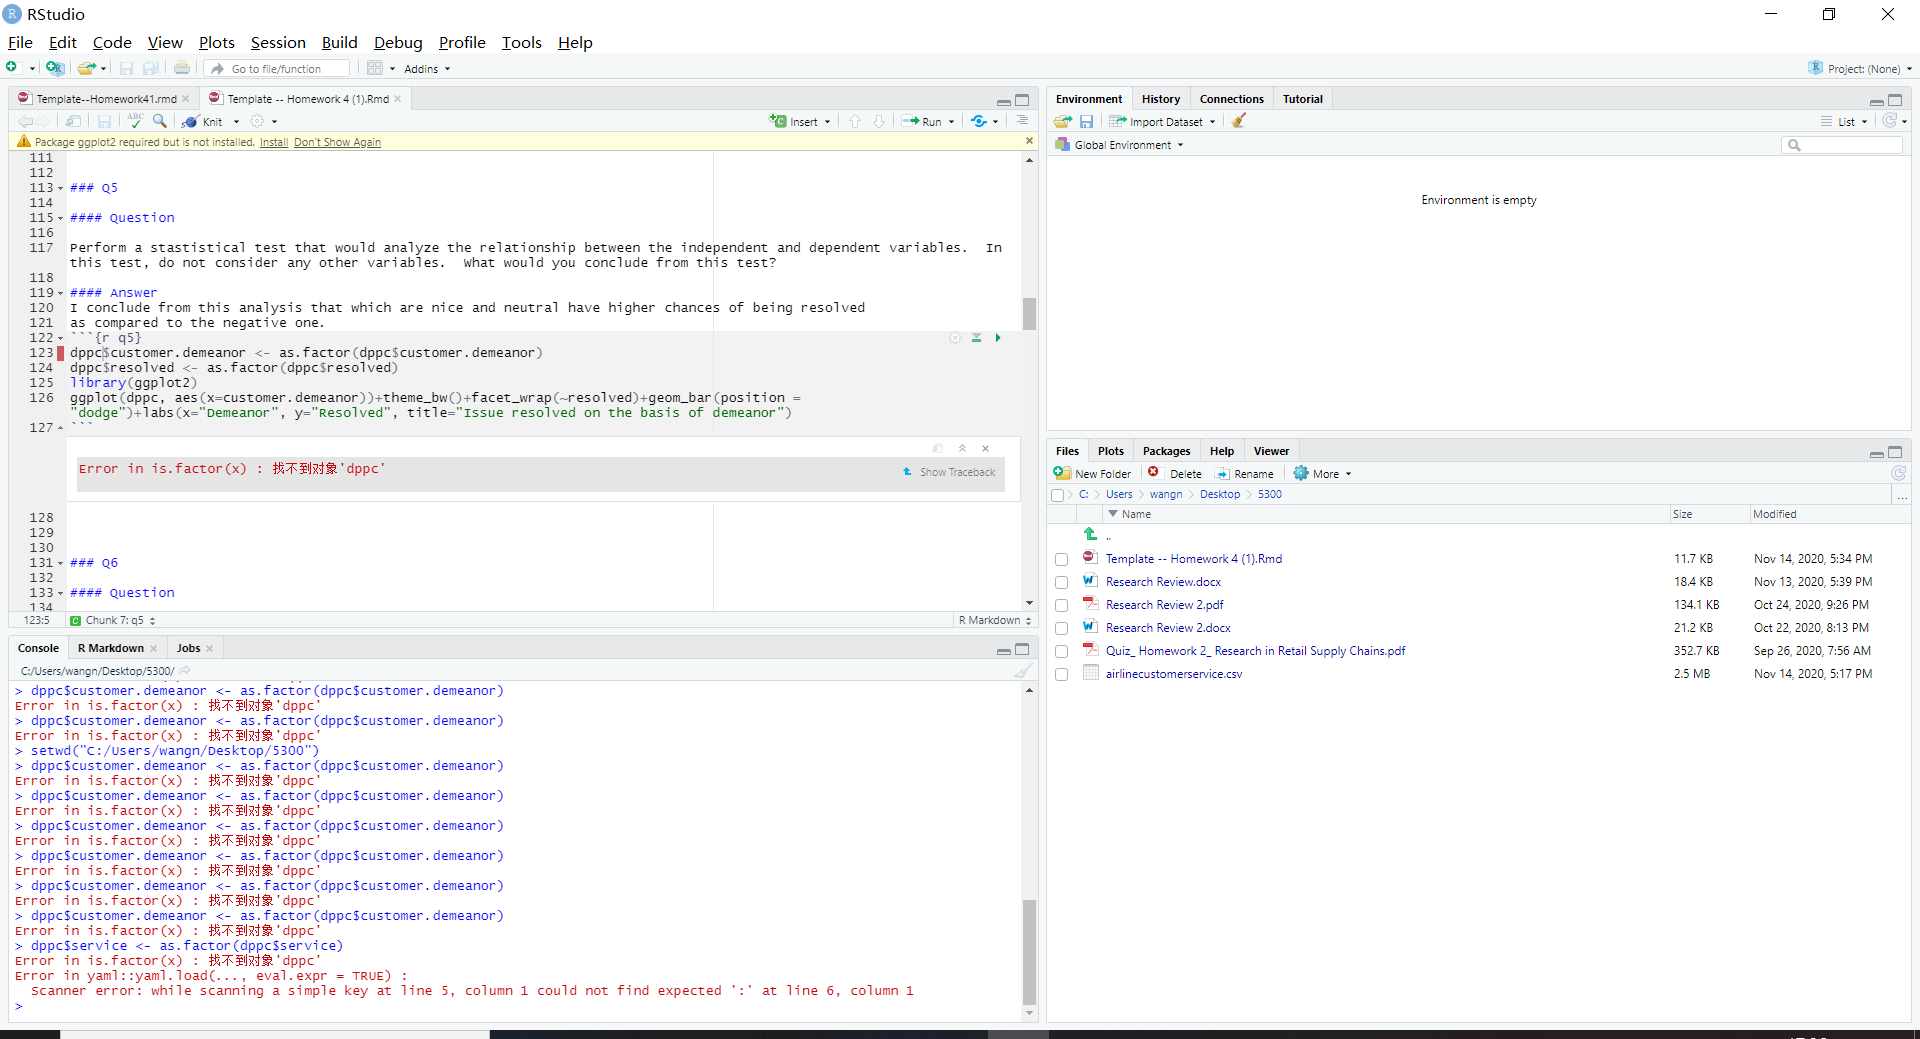This screenshot has width=1920, height=1039.
Task: Fold the Answer section at line 119
Action: click(60, 293)
